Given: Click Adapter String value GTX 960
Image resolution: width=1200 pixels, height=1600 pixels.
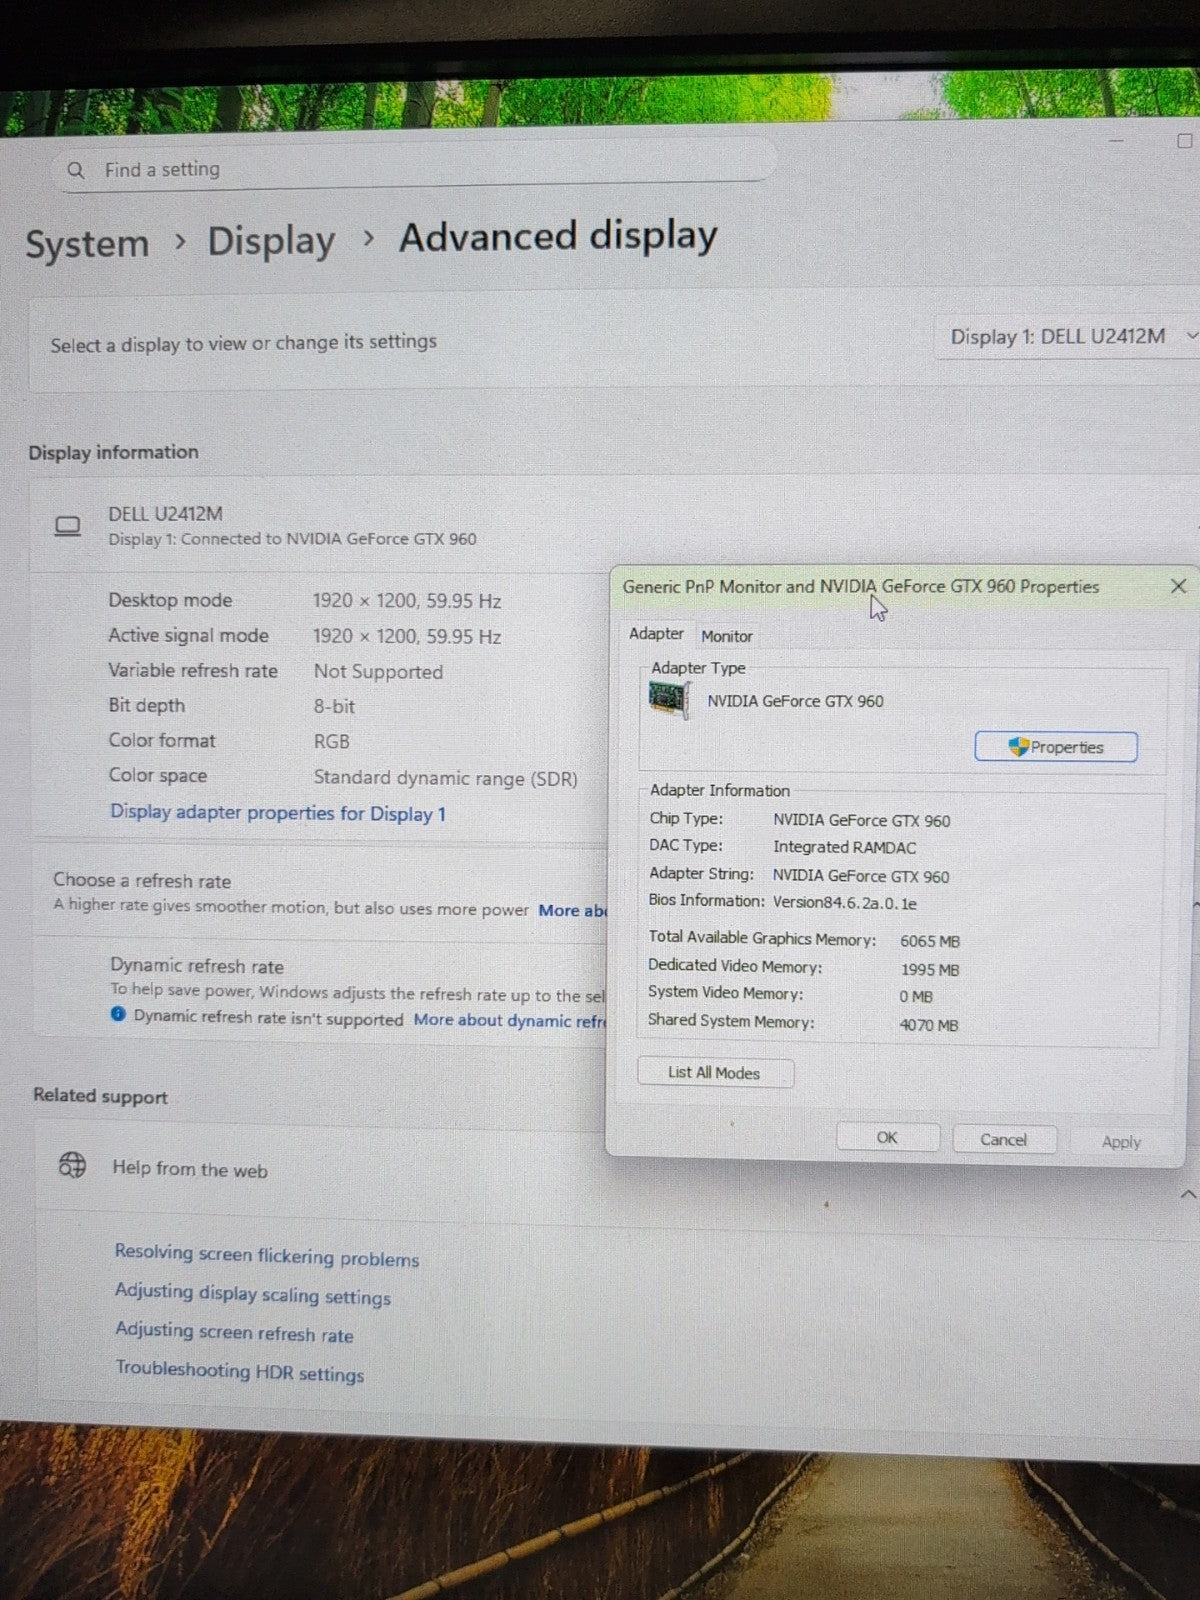Looking at the screenshot, I should tap(861, 877).
